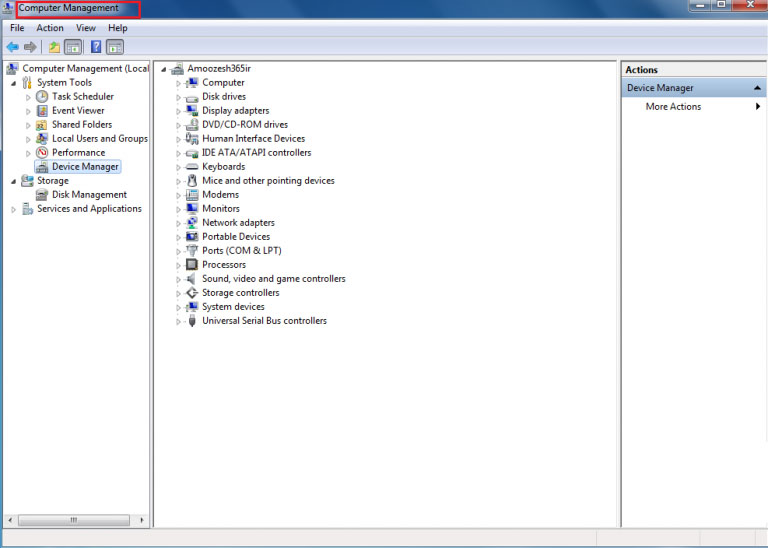Click the Universal Serial Bus controllers icon
This screenshot has height=548, width=768.
[192, 321]
